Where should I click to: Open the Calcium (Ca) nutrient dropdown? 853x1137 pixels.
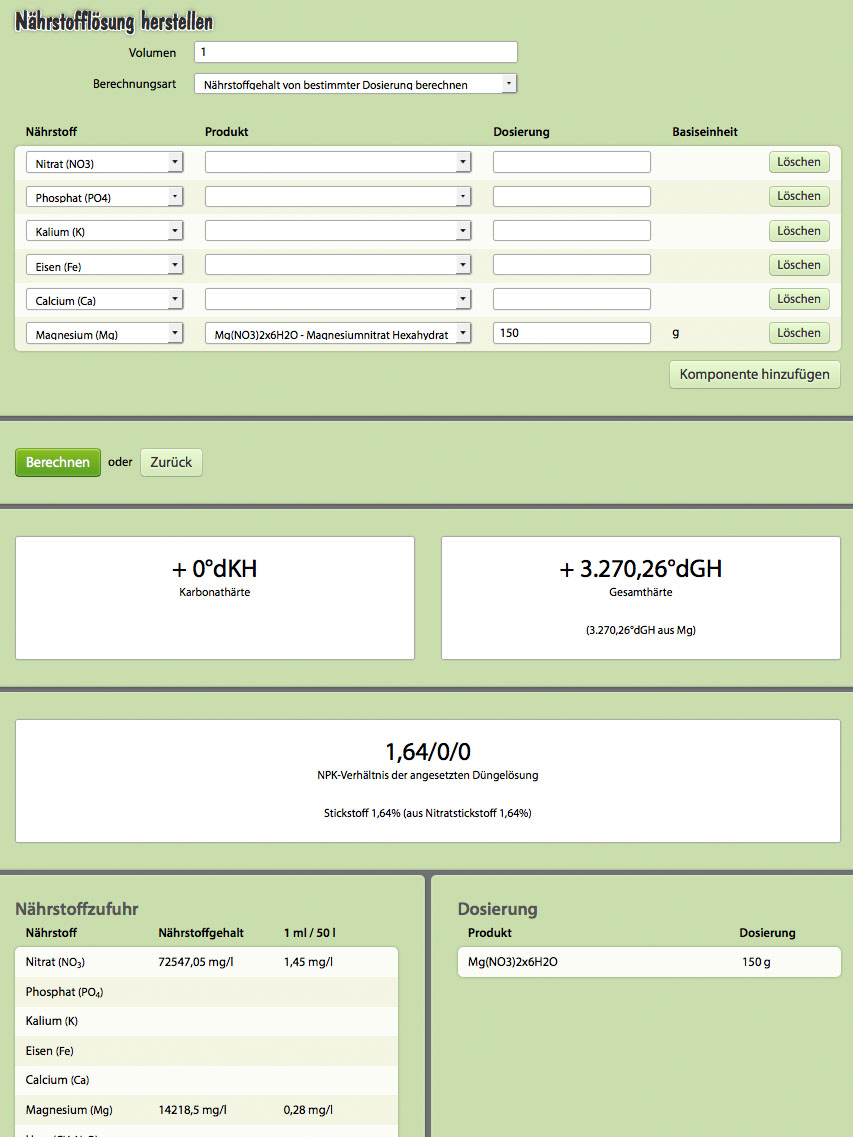click(104, 299)
